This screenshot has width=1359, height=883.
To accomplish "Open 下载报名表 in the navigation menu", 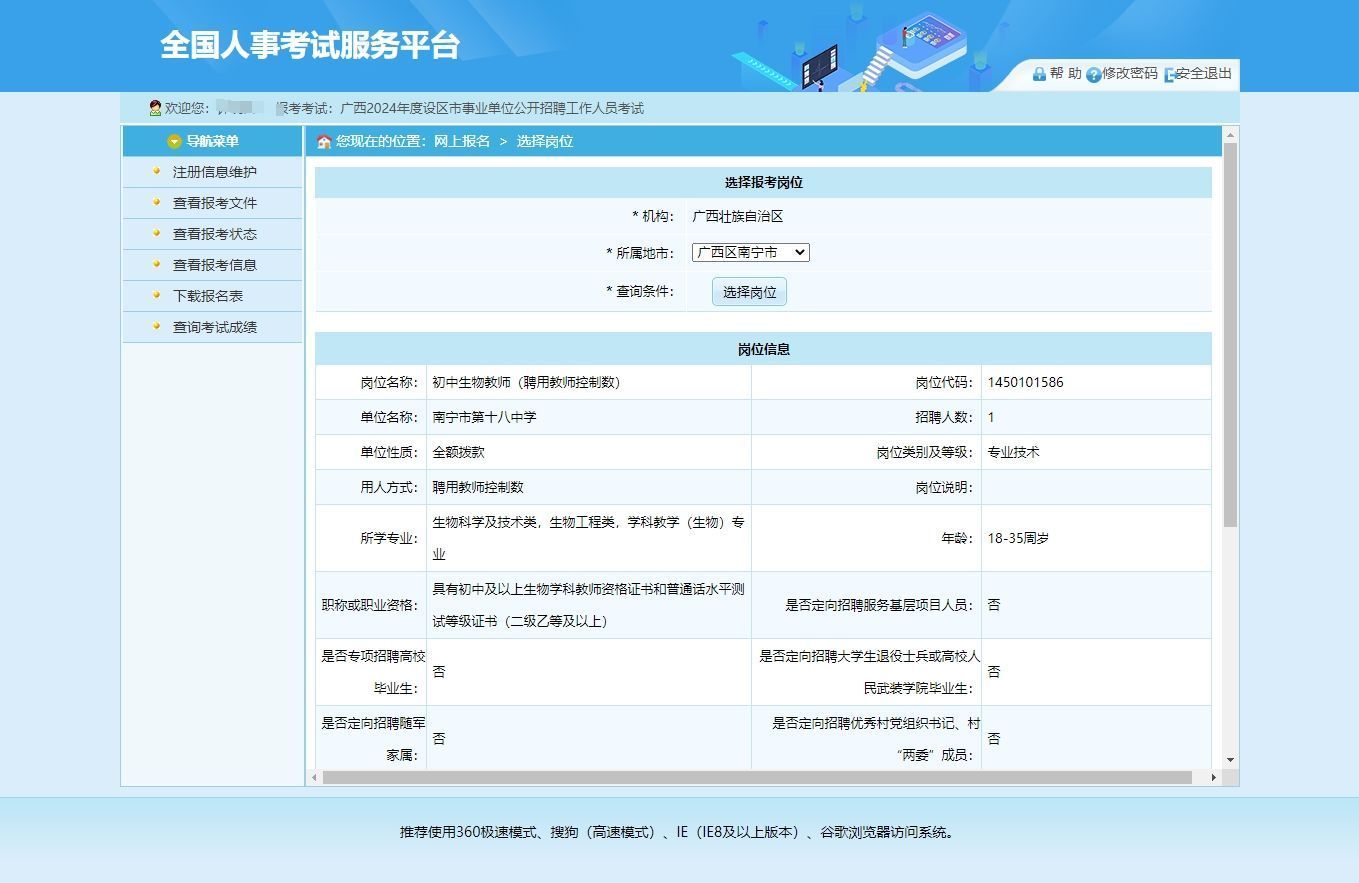I will [x=208, y=296].
